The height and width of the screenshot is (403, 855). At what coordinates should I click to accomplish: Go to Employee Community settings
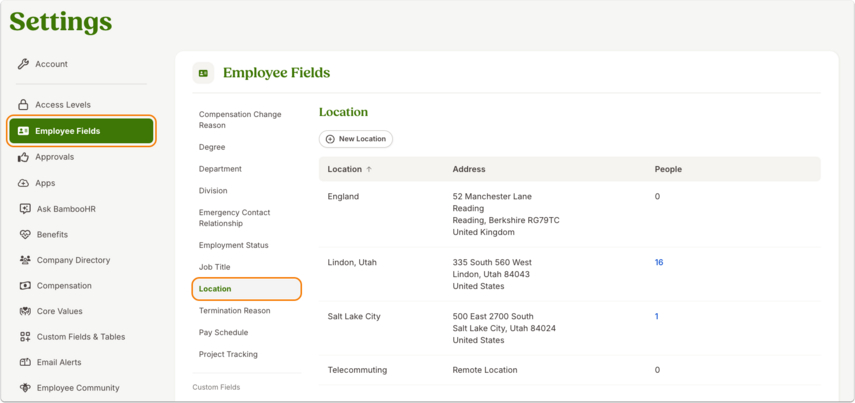click(78, 388)
